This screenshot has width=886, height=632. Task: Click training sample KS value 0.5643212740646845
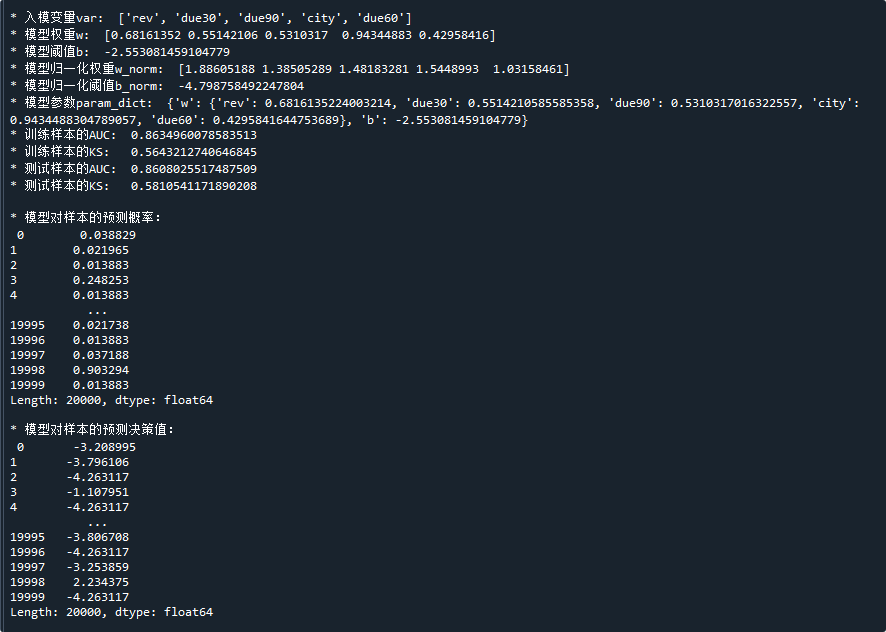pos(194,152)
